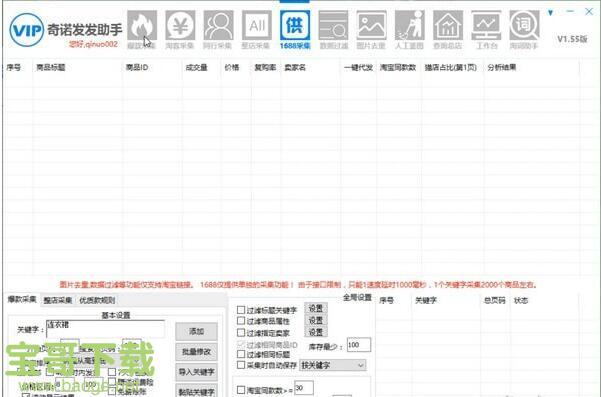Viewport: 601px width, 397px height.
Task: Click the 猫店占比(第1页) column header
Action: click(450, 67)
